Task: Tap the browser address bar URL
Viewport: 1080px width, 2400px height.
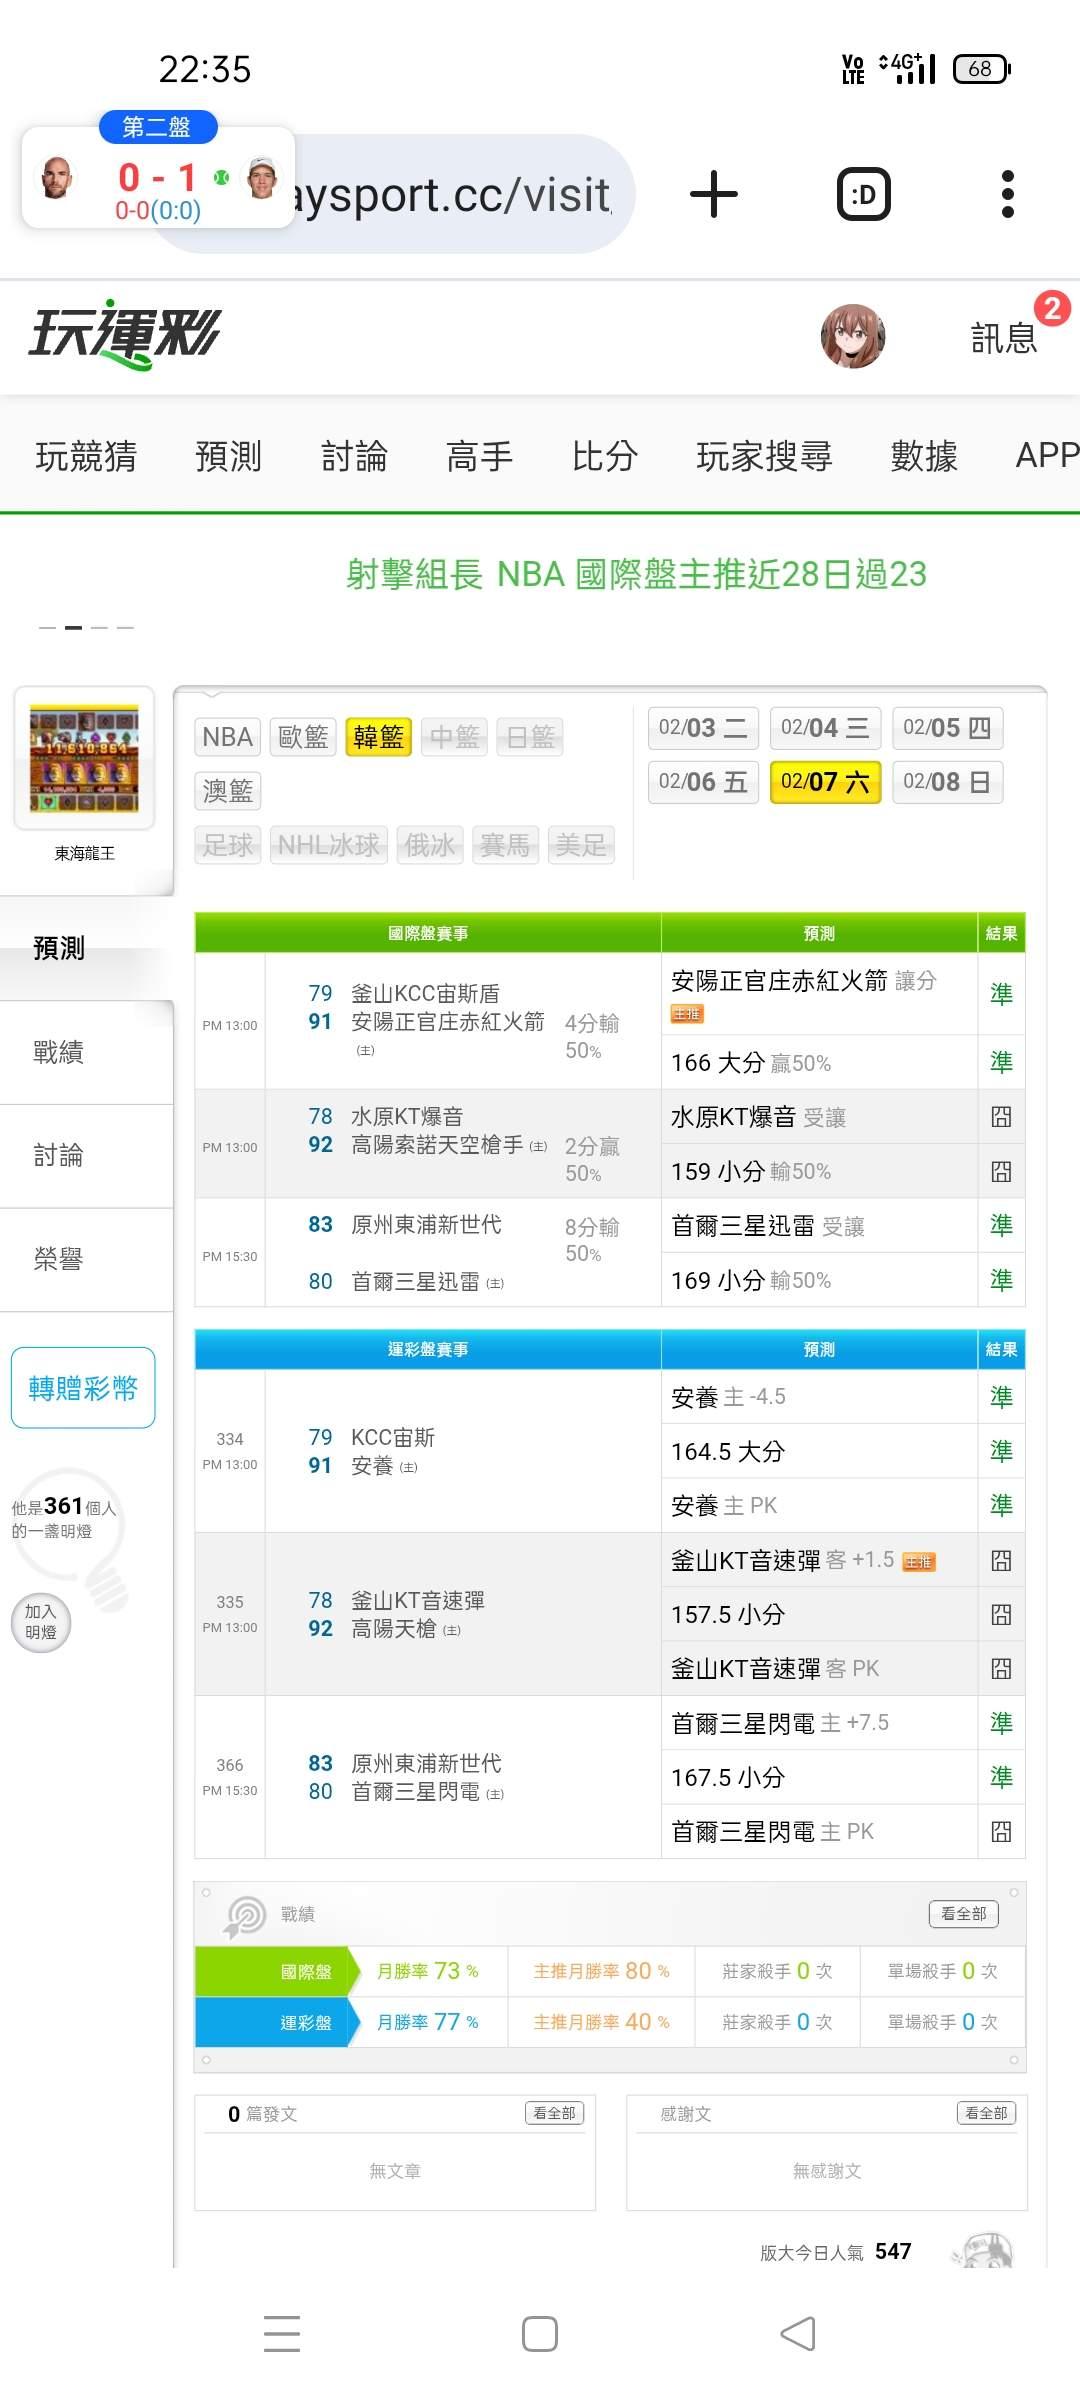Action: [x=452, y=194]
